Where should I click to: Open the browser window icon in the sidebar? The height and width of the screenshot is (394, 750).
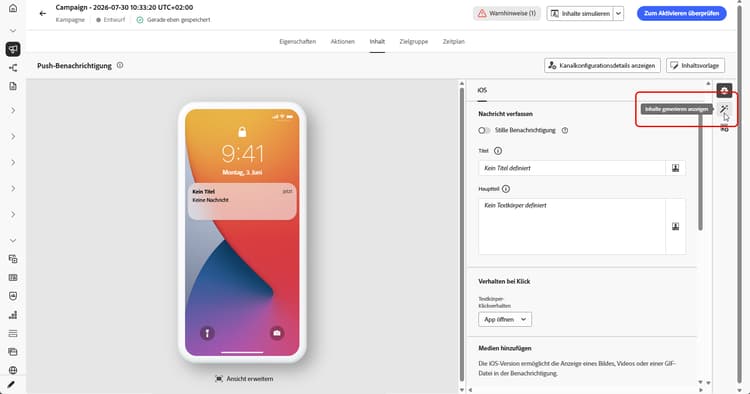click(x=13, y=352)
